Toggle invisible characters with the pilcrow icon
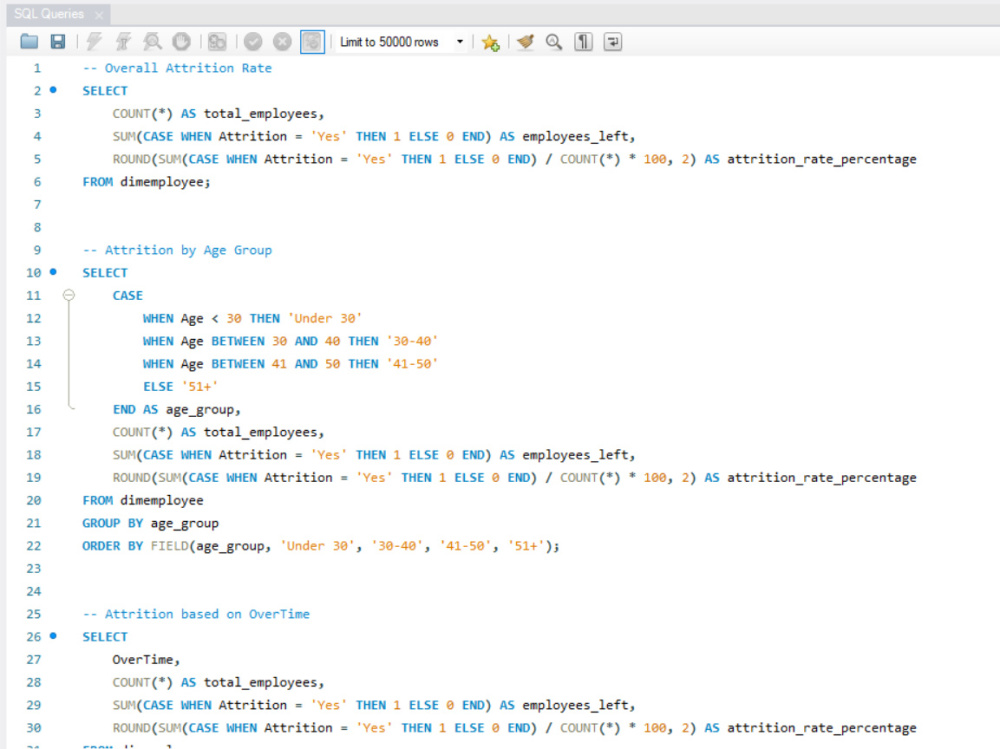Viewport: 1000px width, 749px height. pyautogui.click(x=584, y=42)
